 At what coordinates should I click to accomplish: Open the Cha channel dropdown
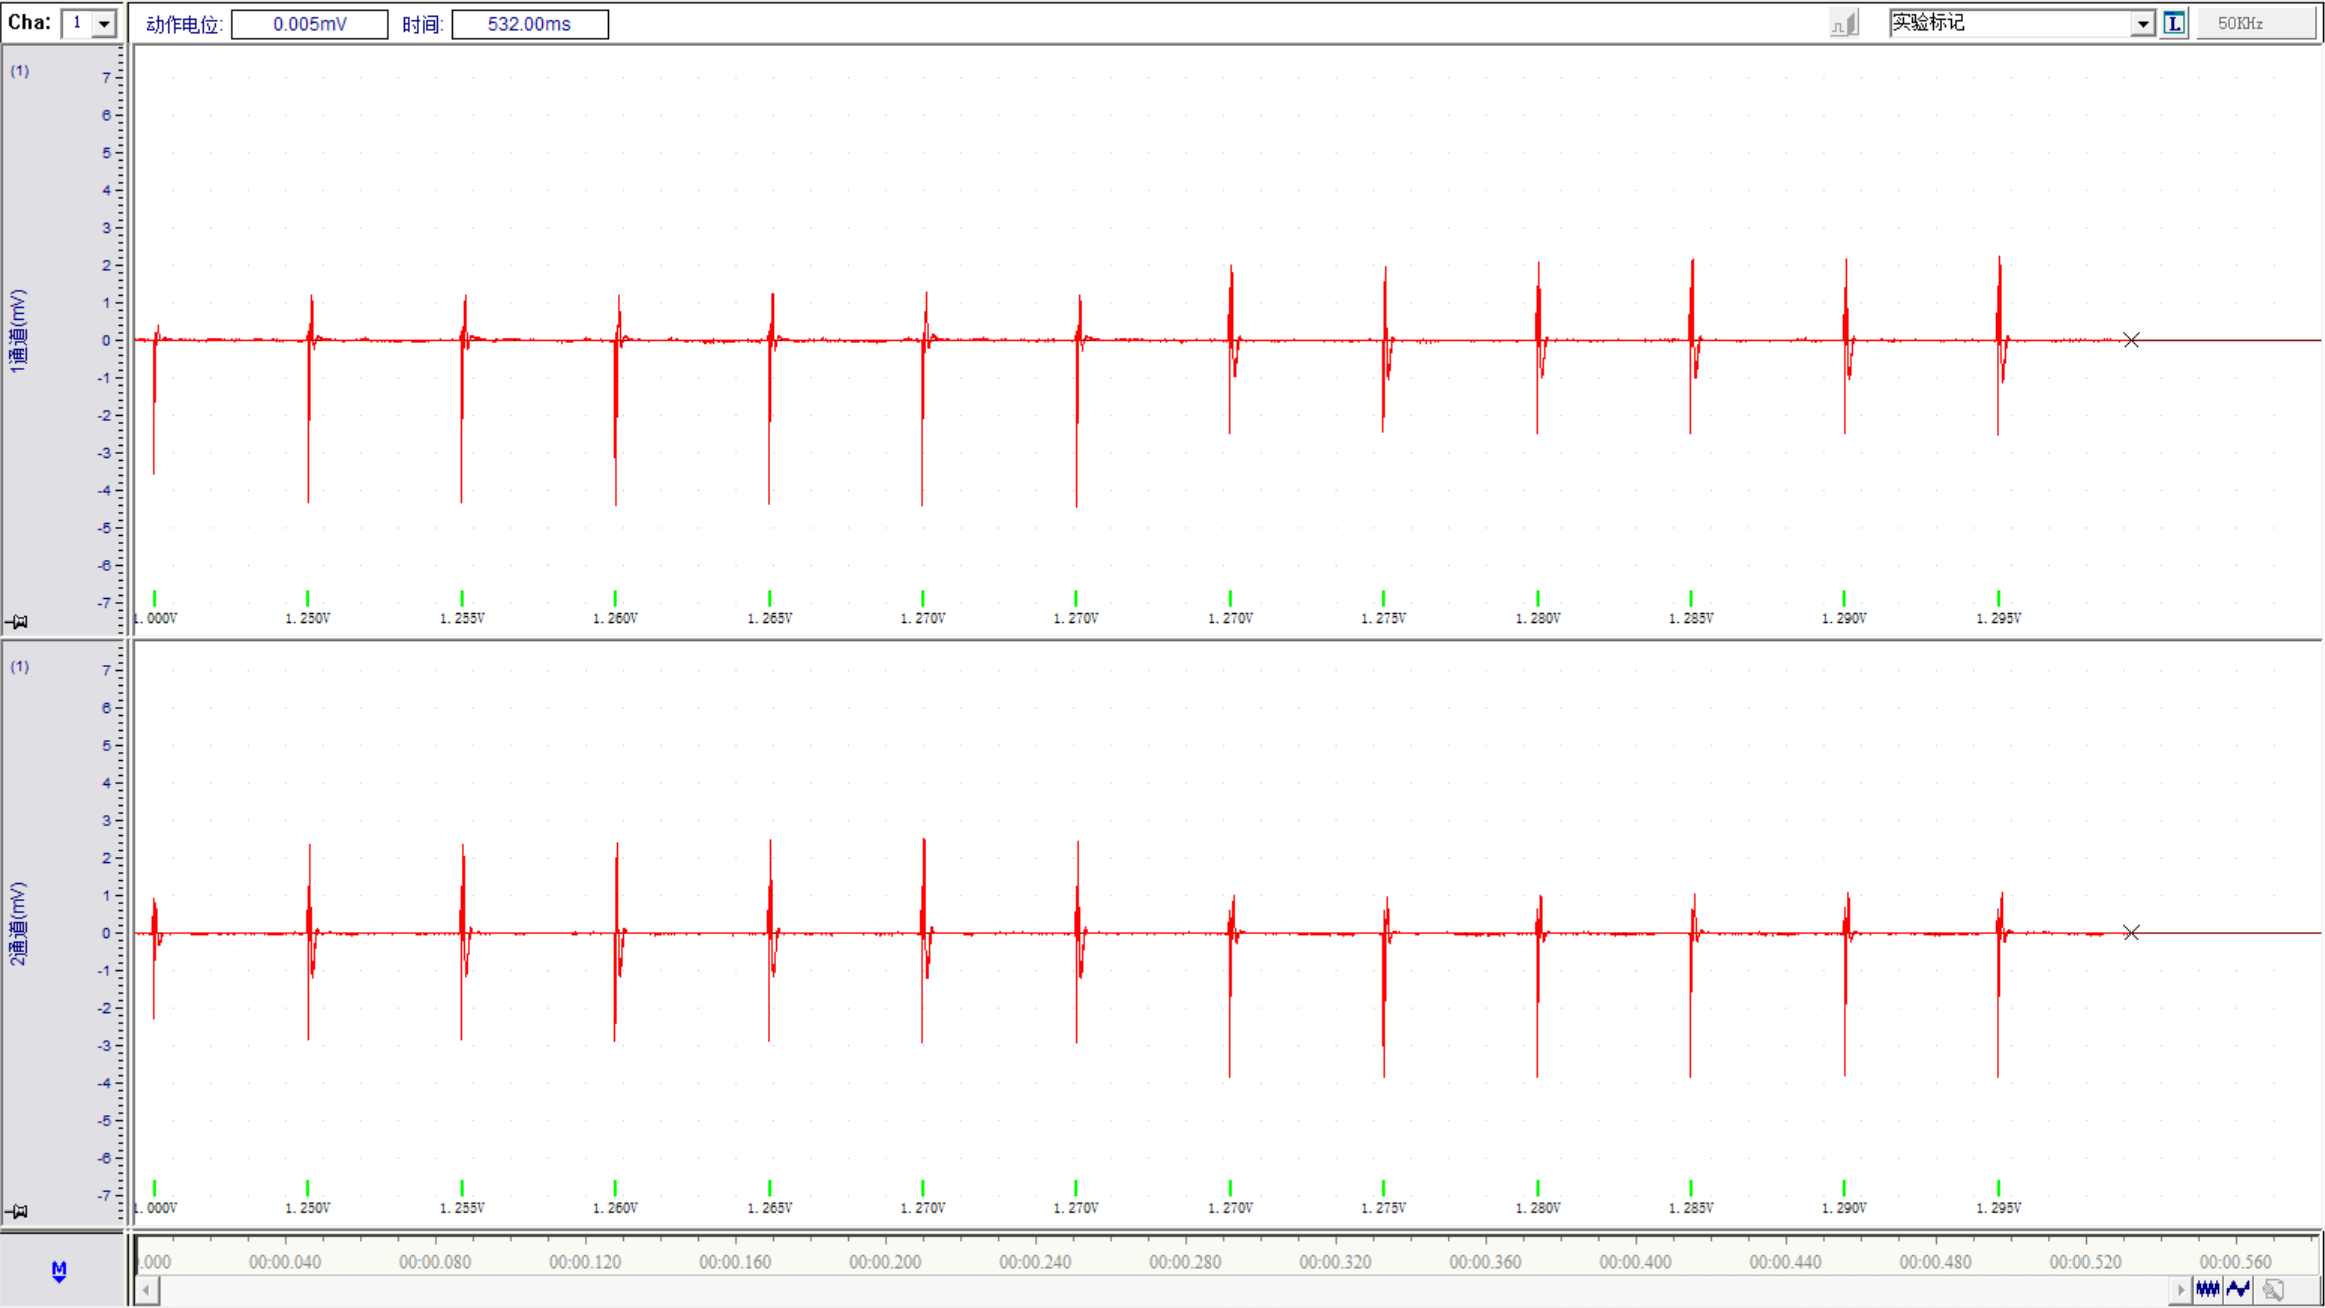point(103,23)
